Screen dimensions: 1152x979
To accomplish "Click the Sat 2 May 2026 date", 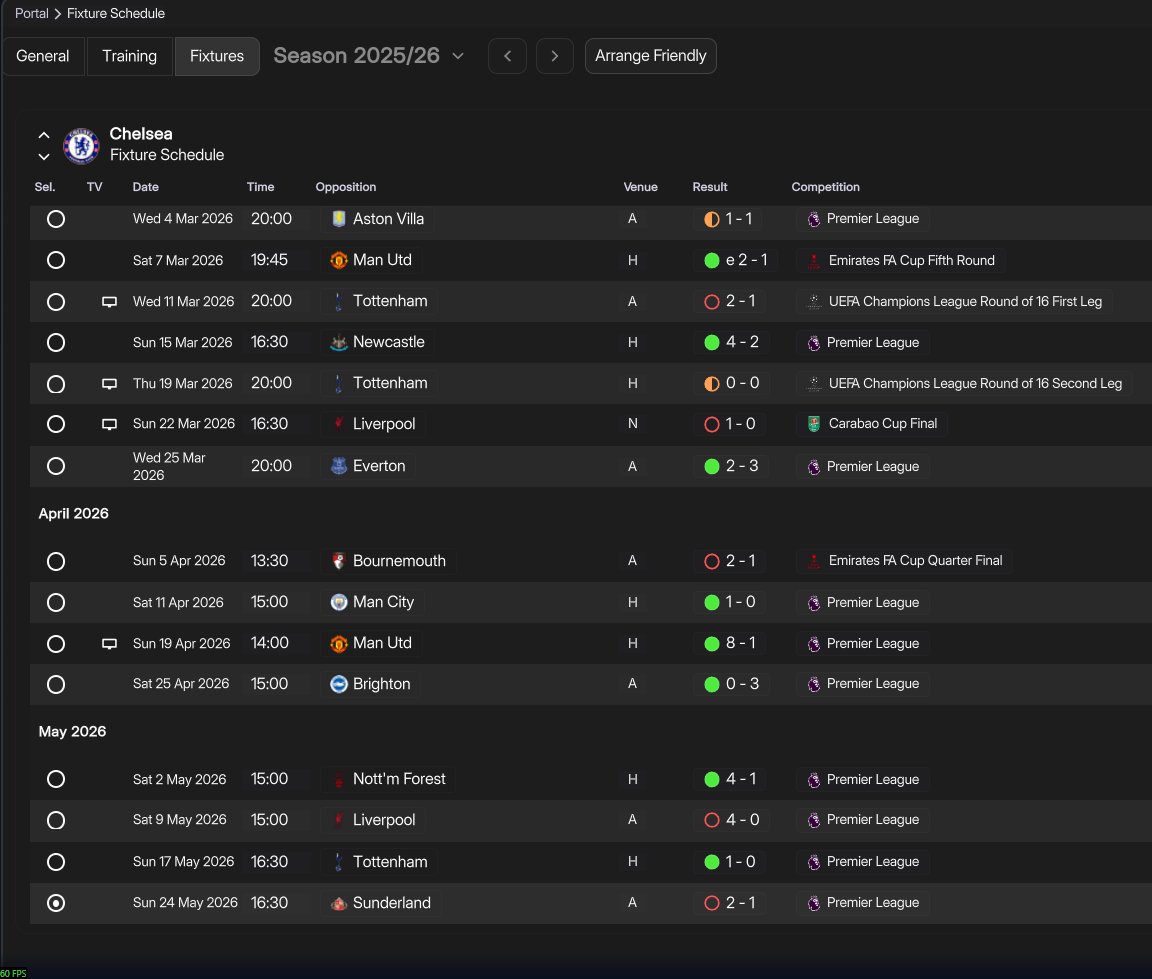I will 179,779.
